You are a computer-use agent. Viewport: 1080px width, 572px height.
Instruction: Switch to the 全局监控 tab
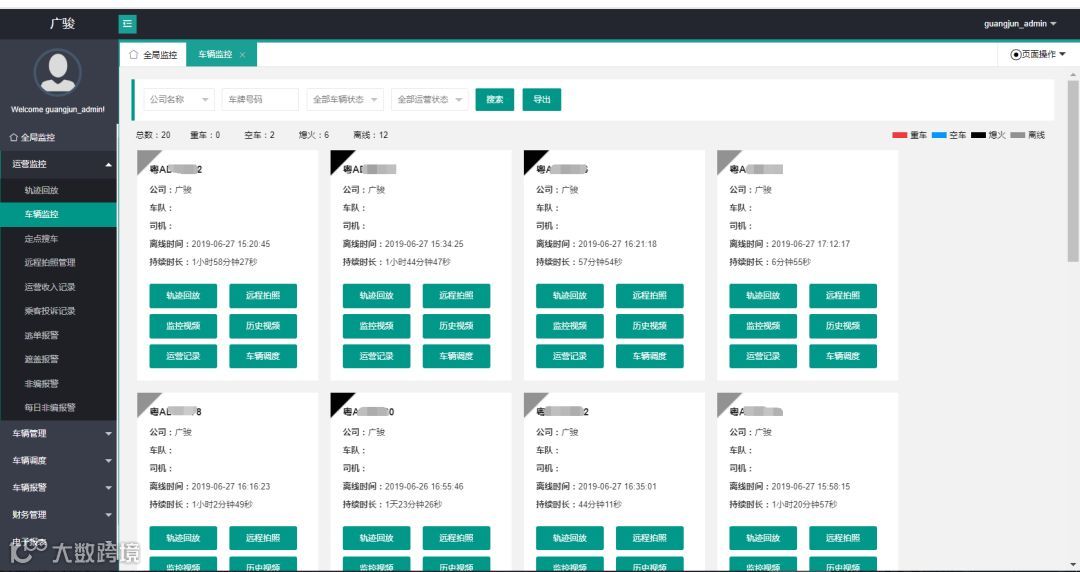[x=153, y=55]
